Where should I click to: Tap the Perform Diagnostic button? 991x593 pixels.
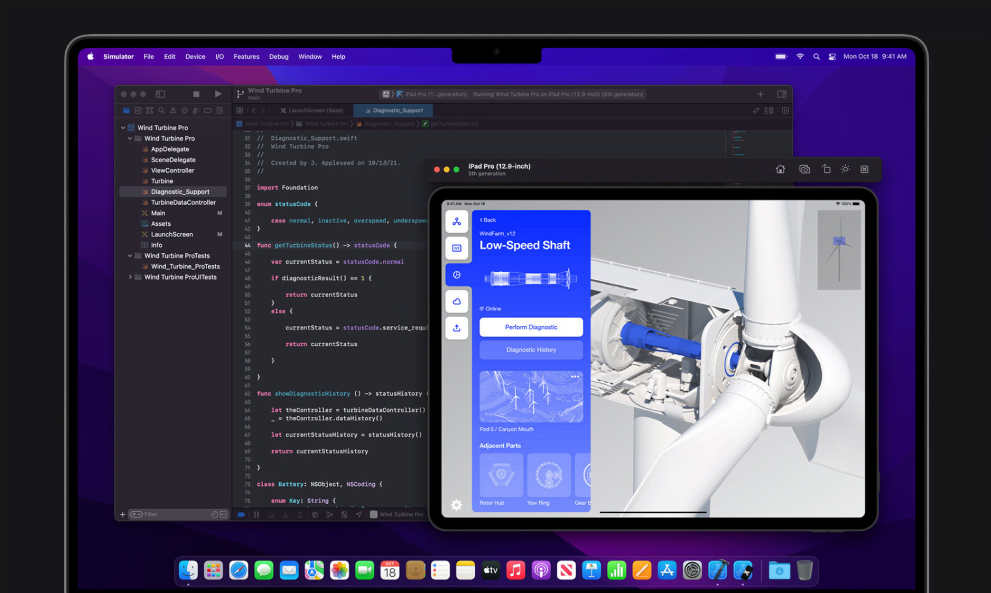531,327
